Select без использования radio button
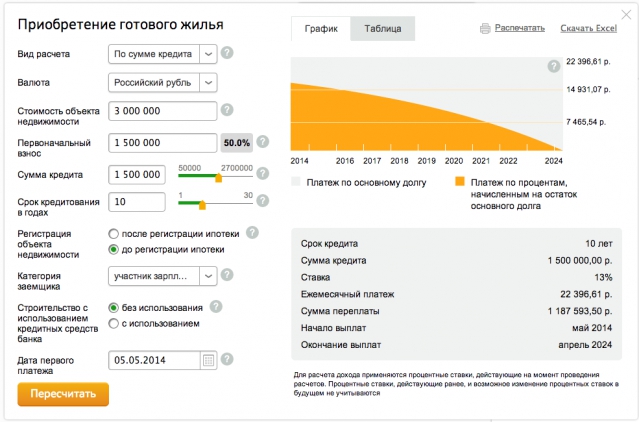This screenshot has height=422, width=639. point(113,308)
